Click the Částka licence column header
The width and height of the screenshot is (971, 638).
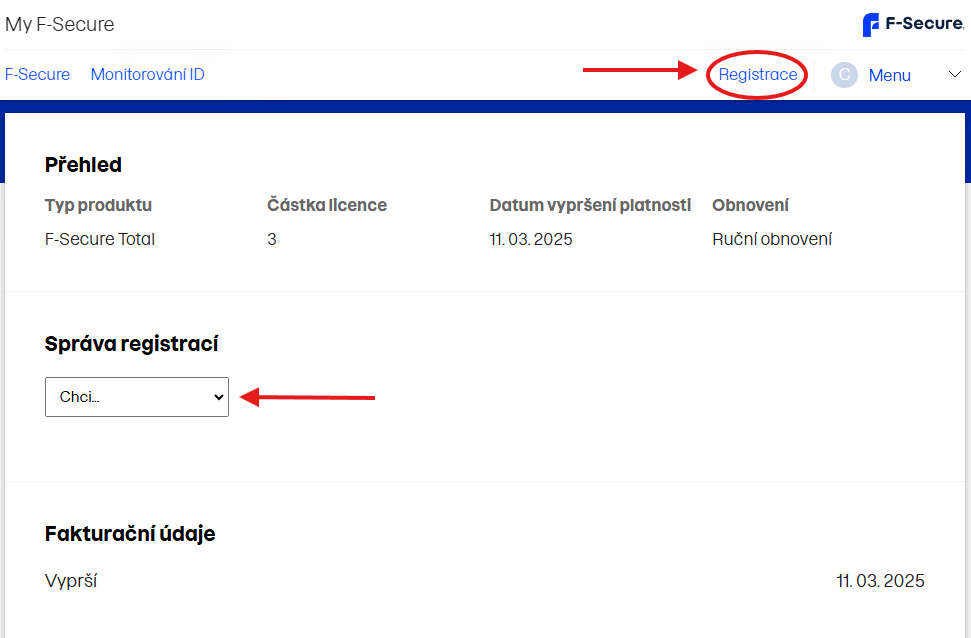(x=326, y=205)
